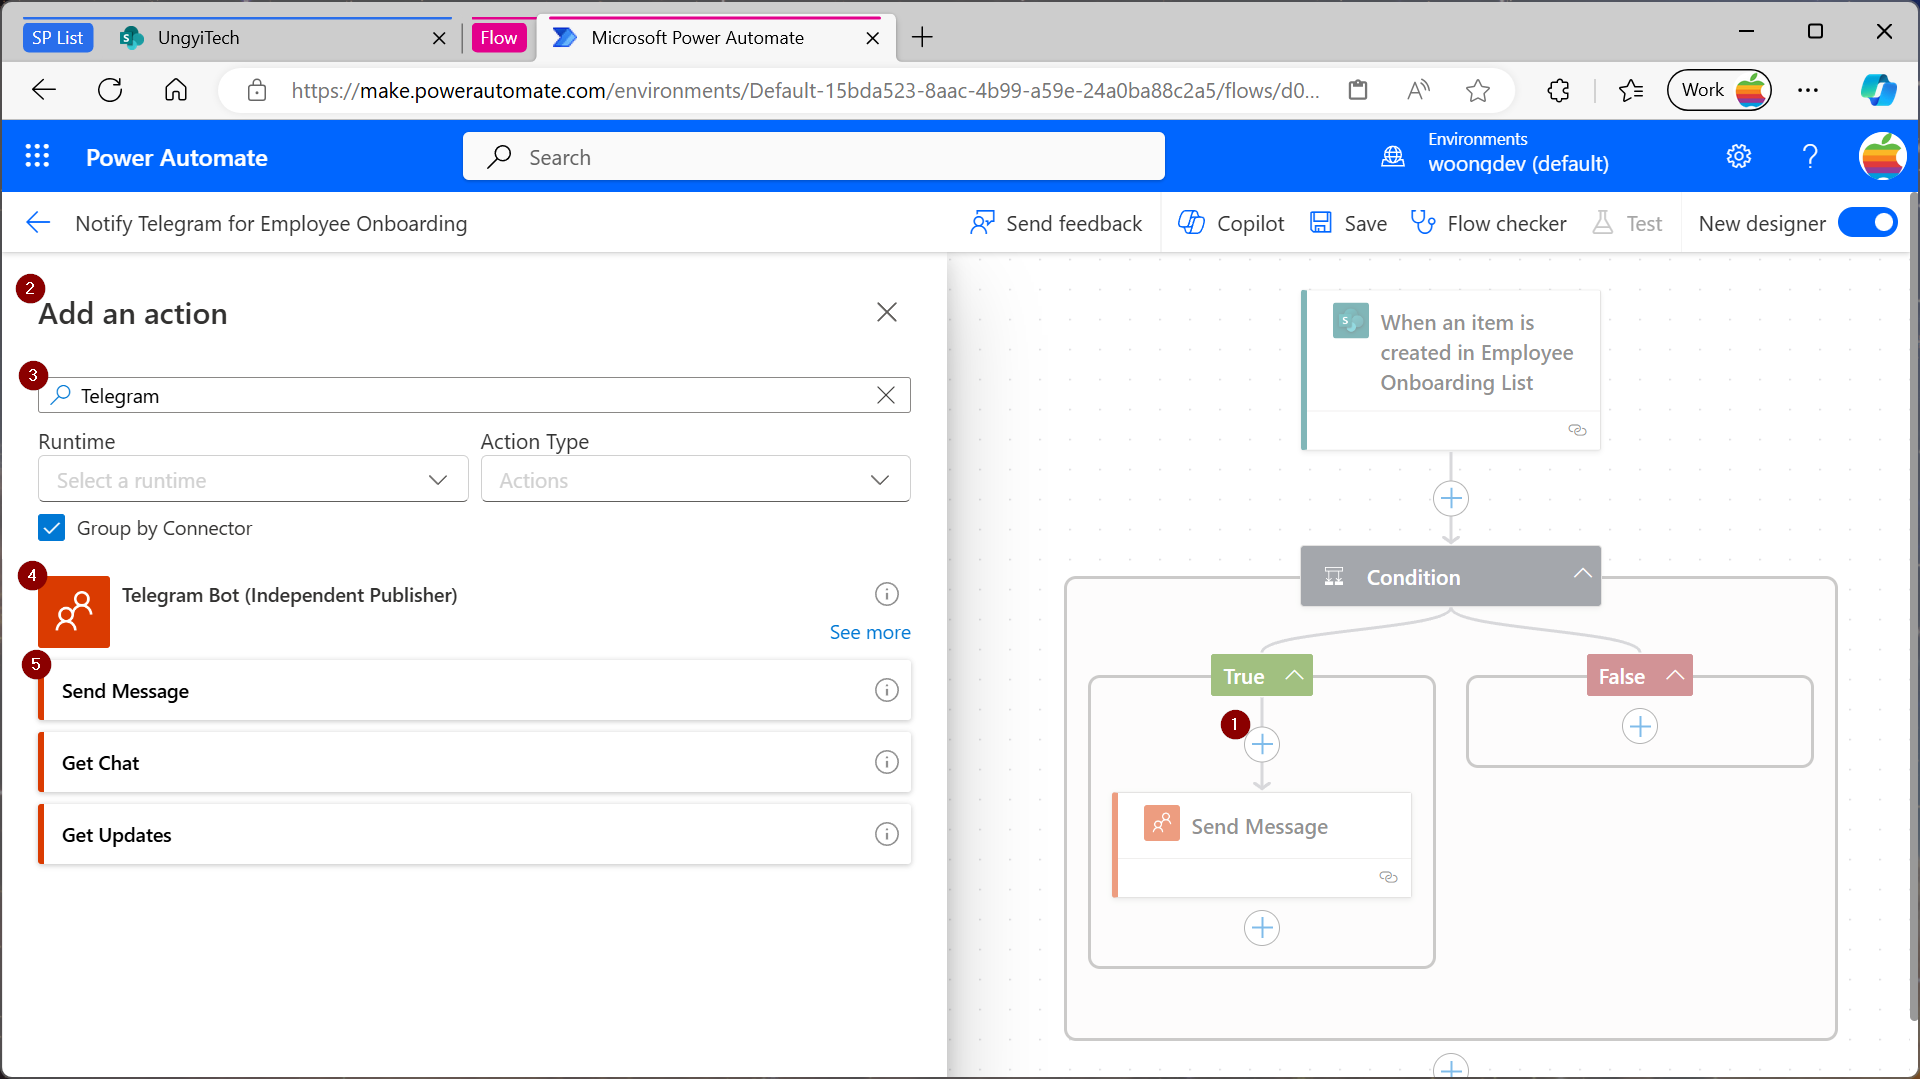1920x1079 pixels.
Task: Click See more link for Telegram Bot
Action: click(870, 632)
